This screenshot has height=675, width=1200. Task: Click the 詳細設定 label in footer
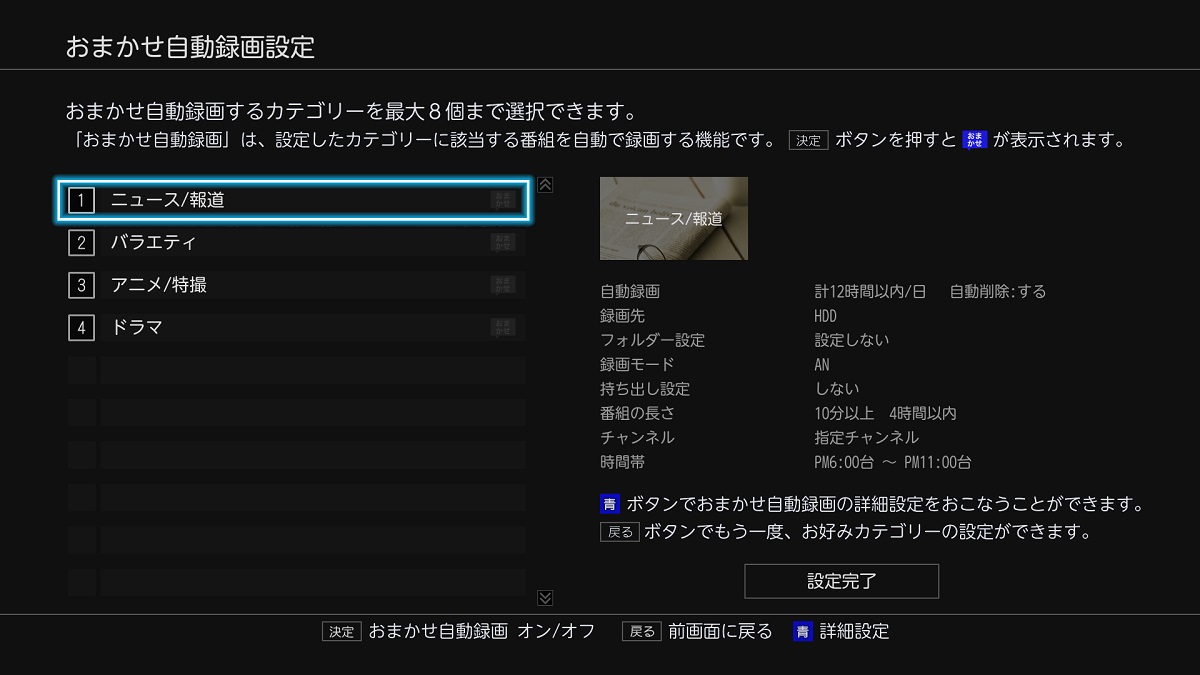[x=854, y=631]
